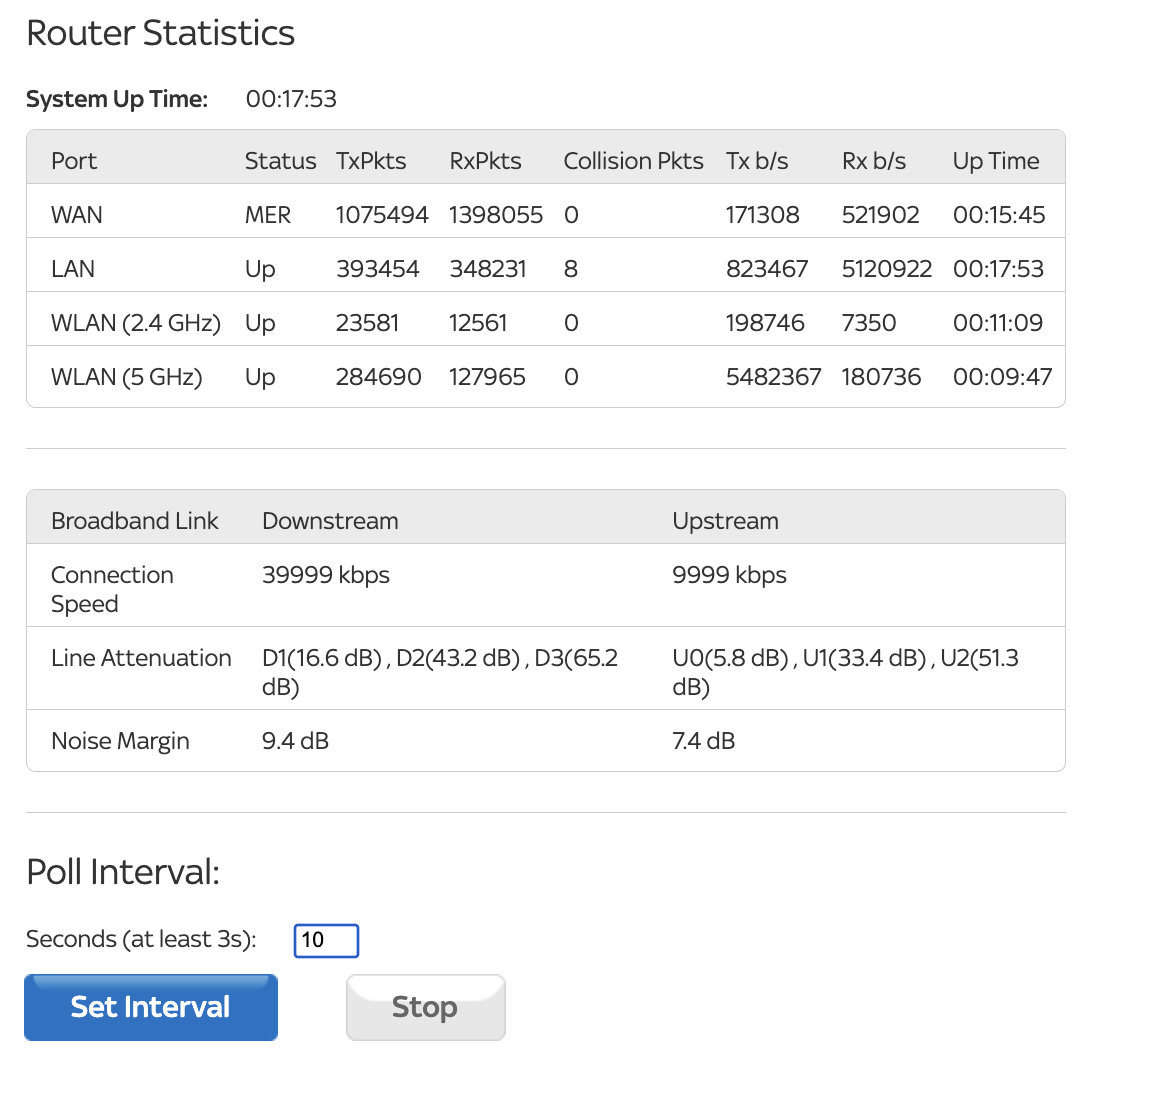The height and width of the screenshot is (1098, 1150).
Task: Select the Downstream connection speed value
Action: coord(326,574)
